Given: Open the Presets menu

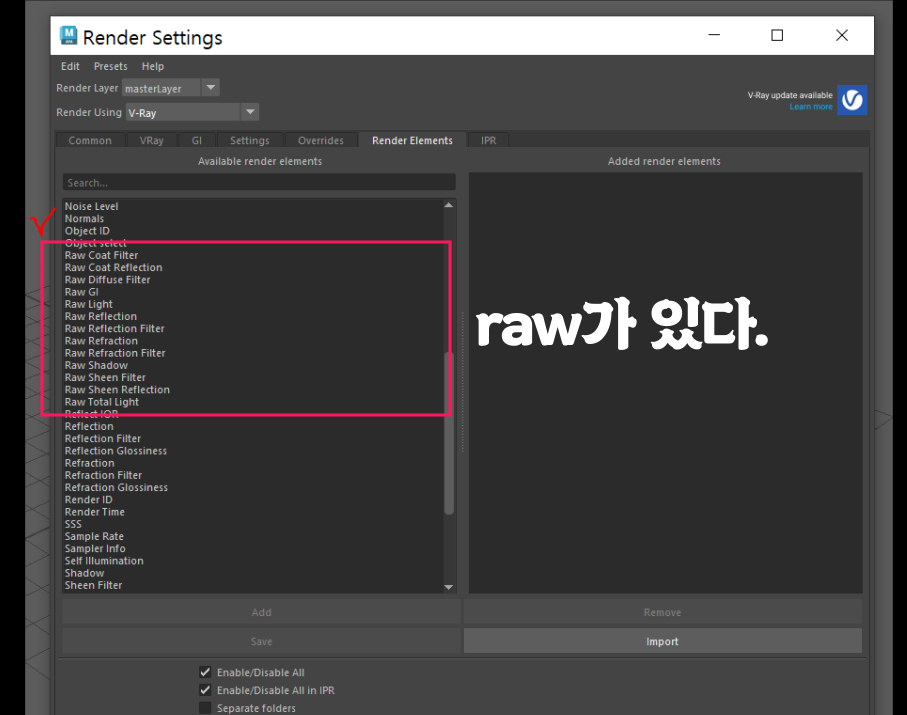Looking at the screenshot, I should click(x=110, y=67).
